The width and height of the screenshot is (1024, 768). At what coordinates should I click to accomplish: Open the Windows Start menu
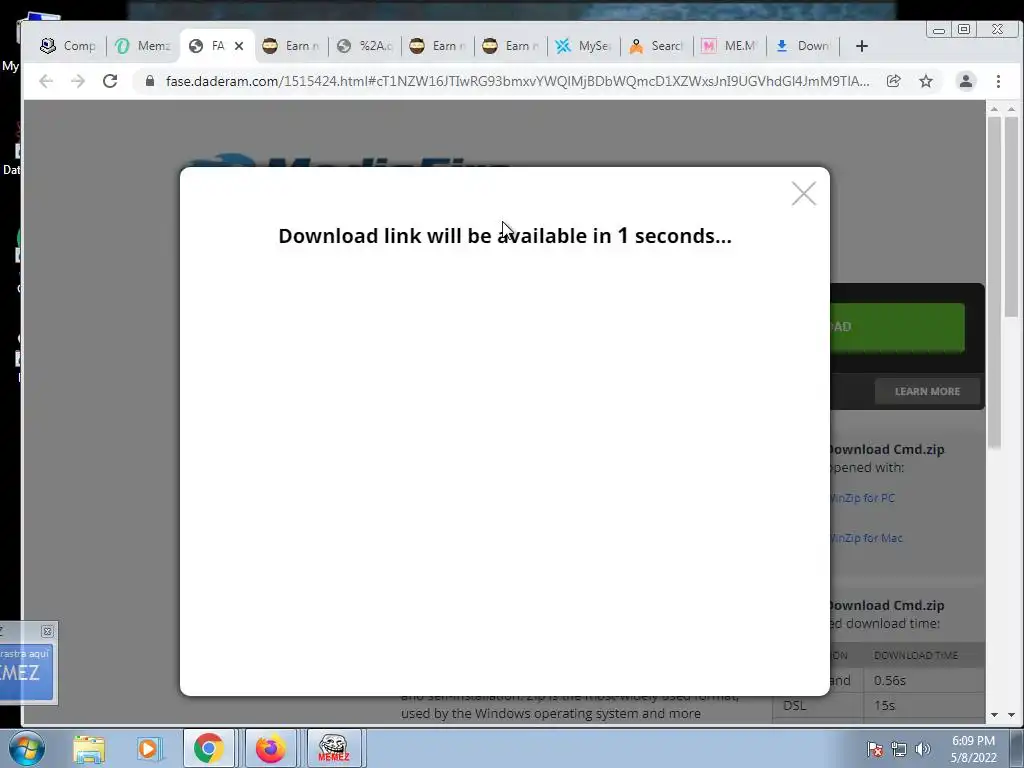(27, 748)
